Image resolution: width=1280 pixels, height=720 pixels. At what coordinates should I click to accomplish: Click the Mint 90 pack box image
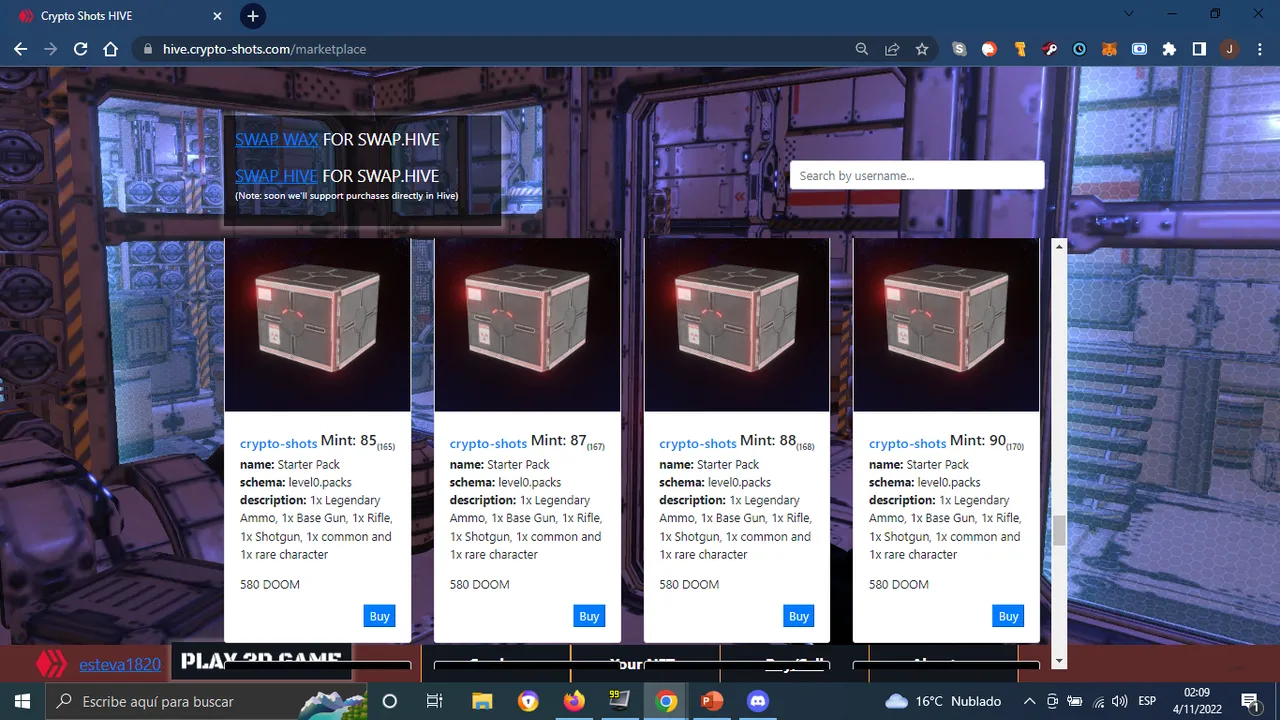[x=946, y=325]
